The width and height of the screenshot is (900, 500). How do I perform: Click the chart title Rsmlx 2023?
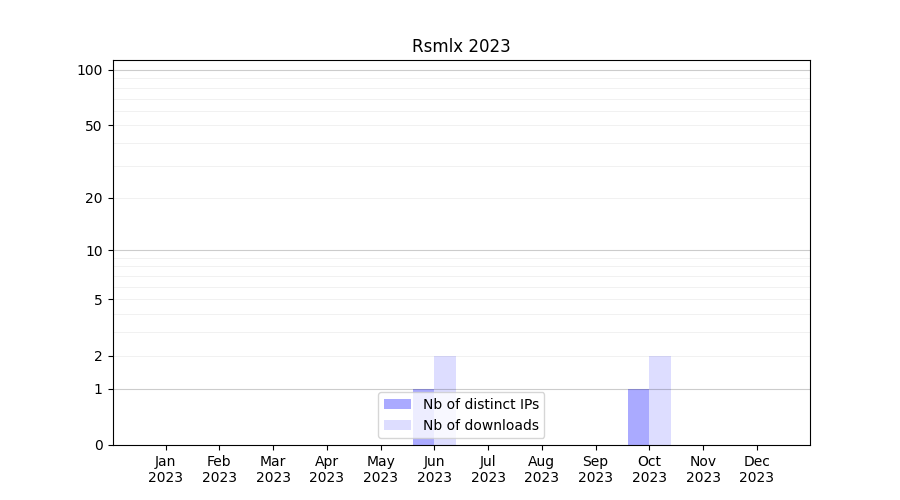click(x=461, y=46)
